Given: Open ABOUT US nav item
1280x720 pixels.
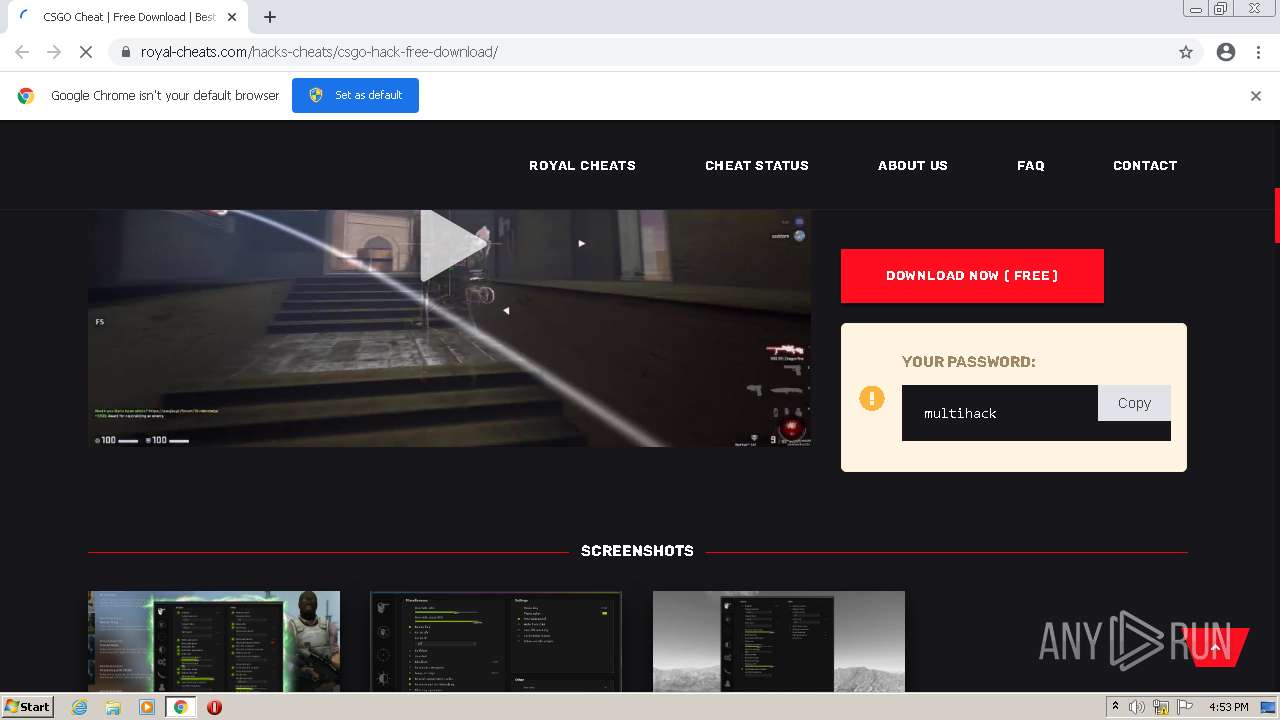Looking at the screenshot, I should 913,166.
